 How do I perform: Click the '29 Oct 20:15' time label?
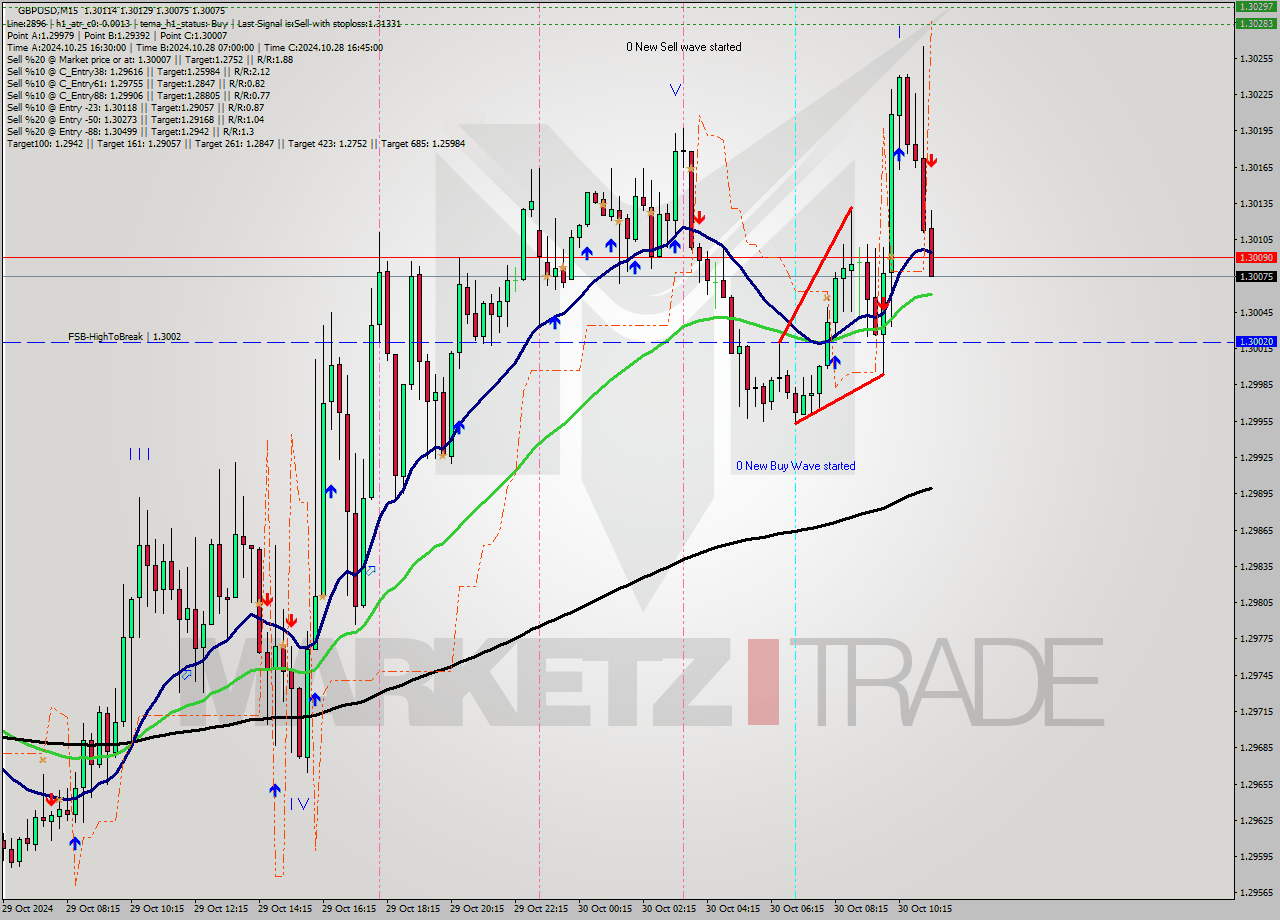(x=476, y=909)
